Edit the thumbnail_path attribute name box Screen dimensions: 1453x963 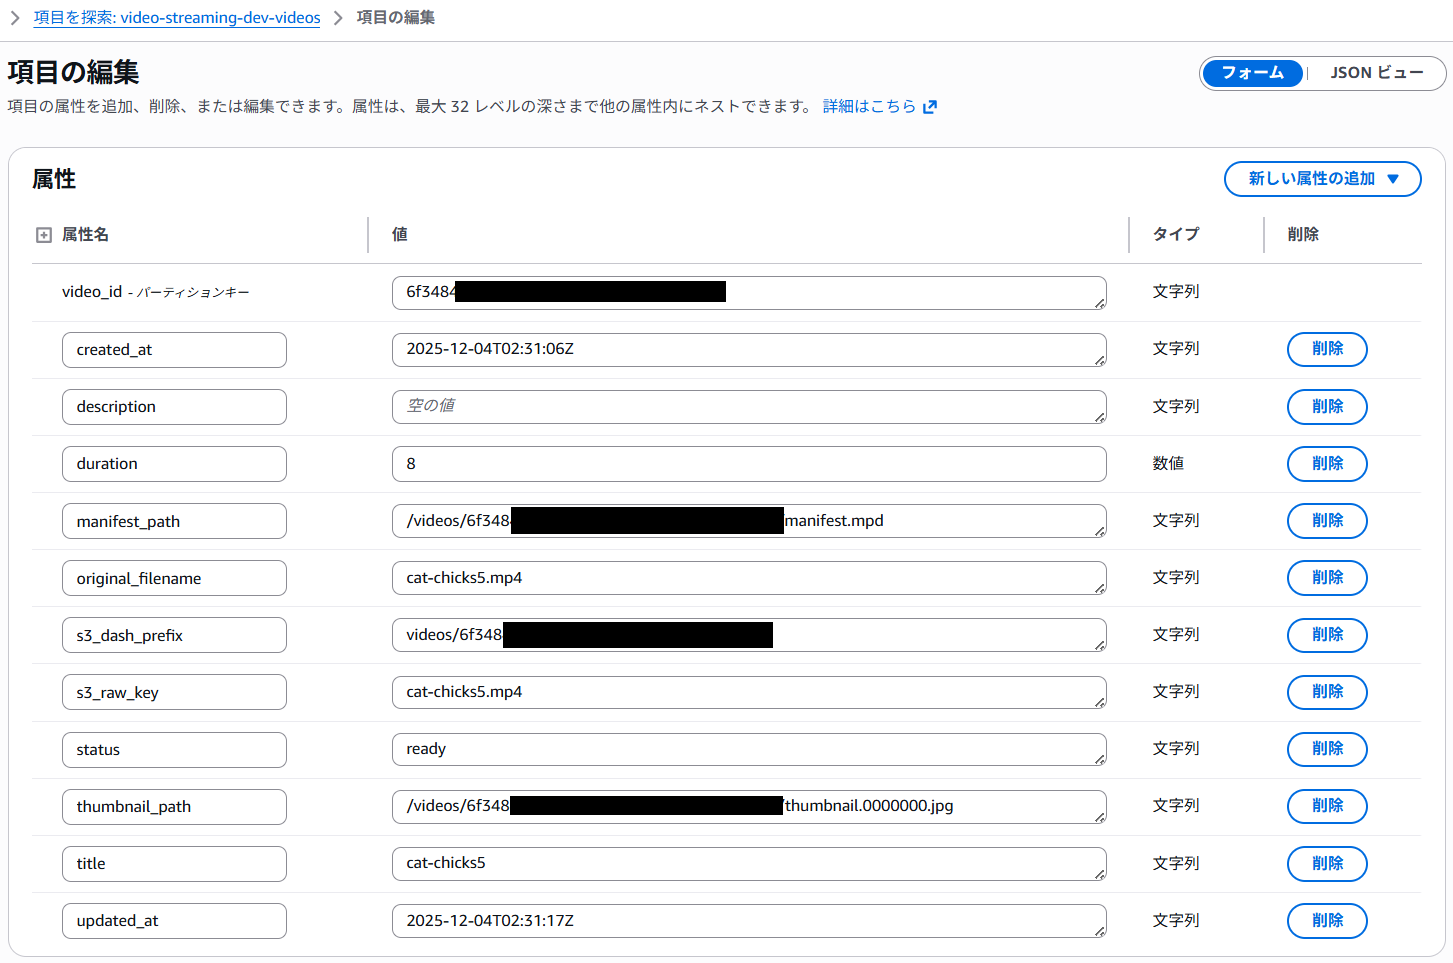174,806
